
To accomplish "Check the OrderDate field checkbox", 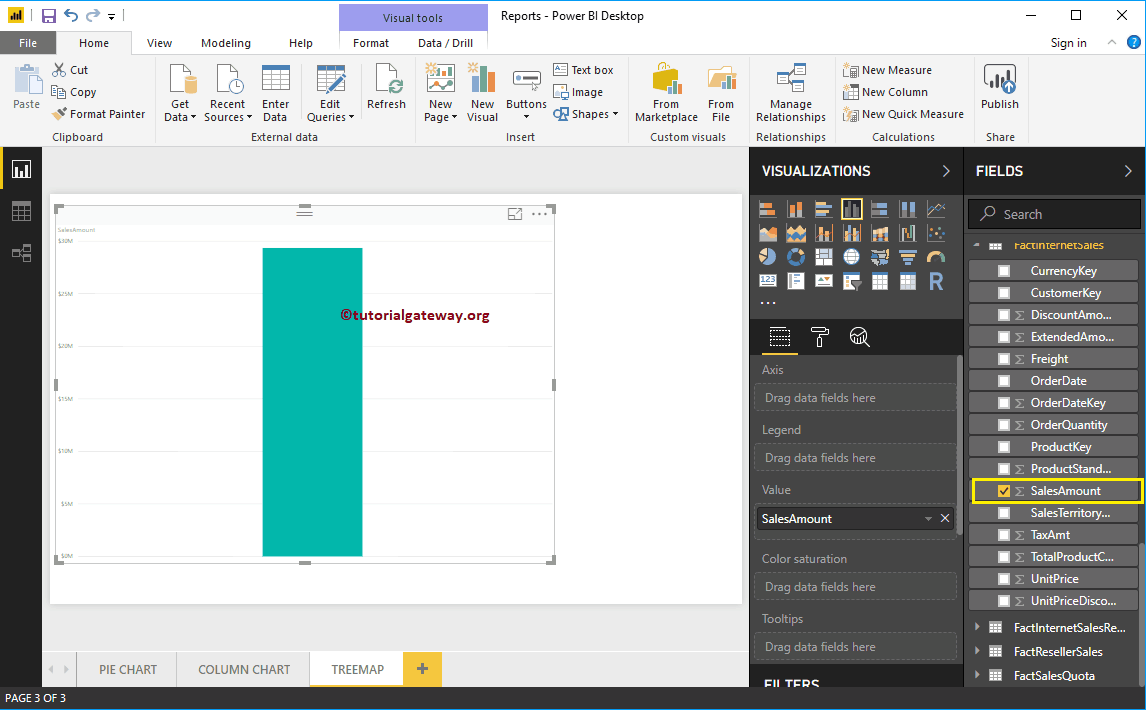I will (1004, 381).
